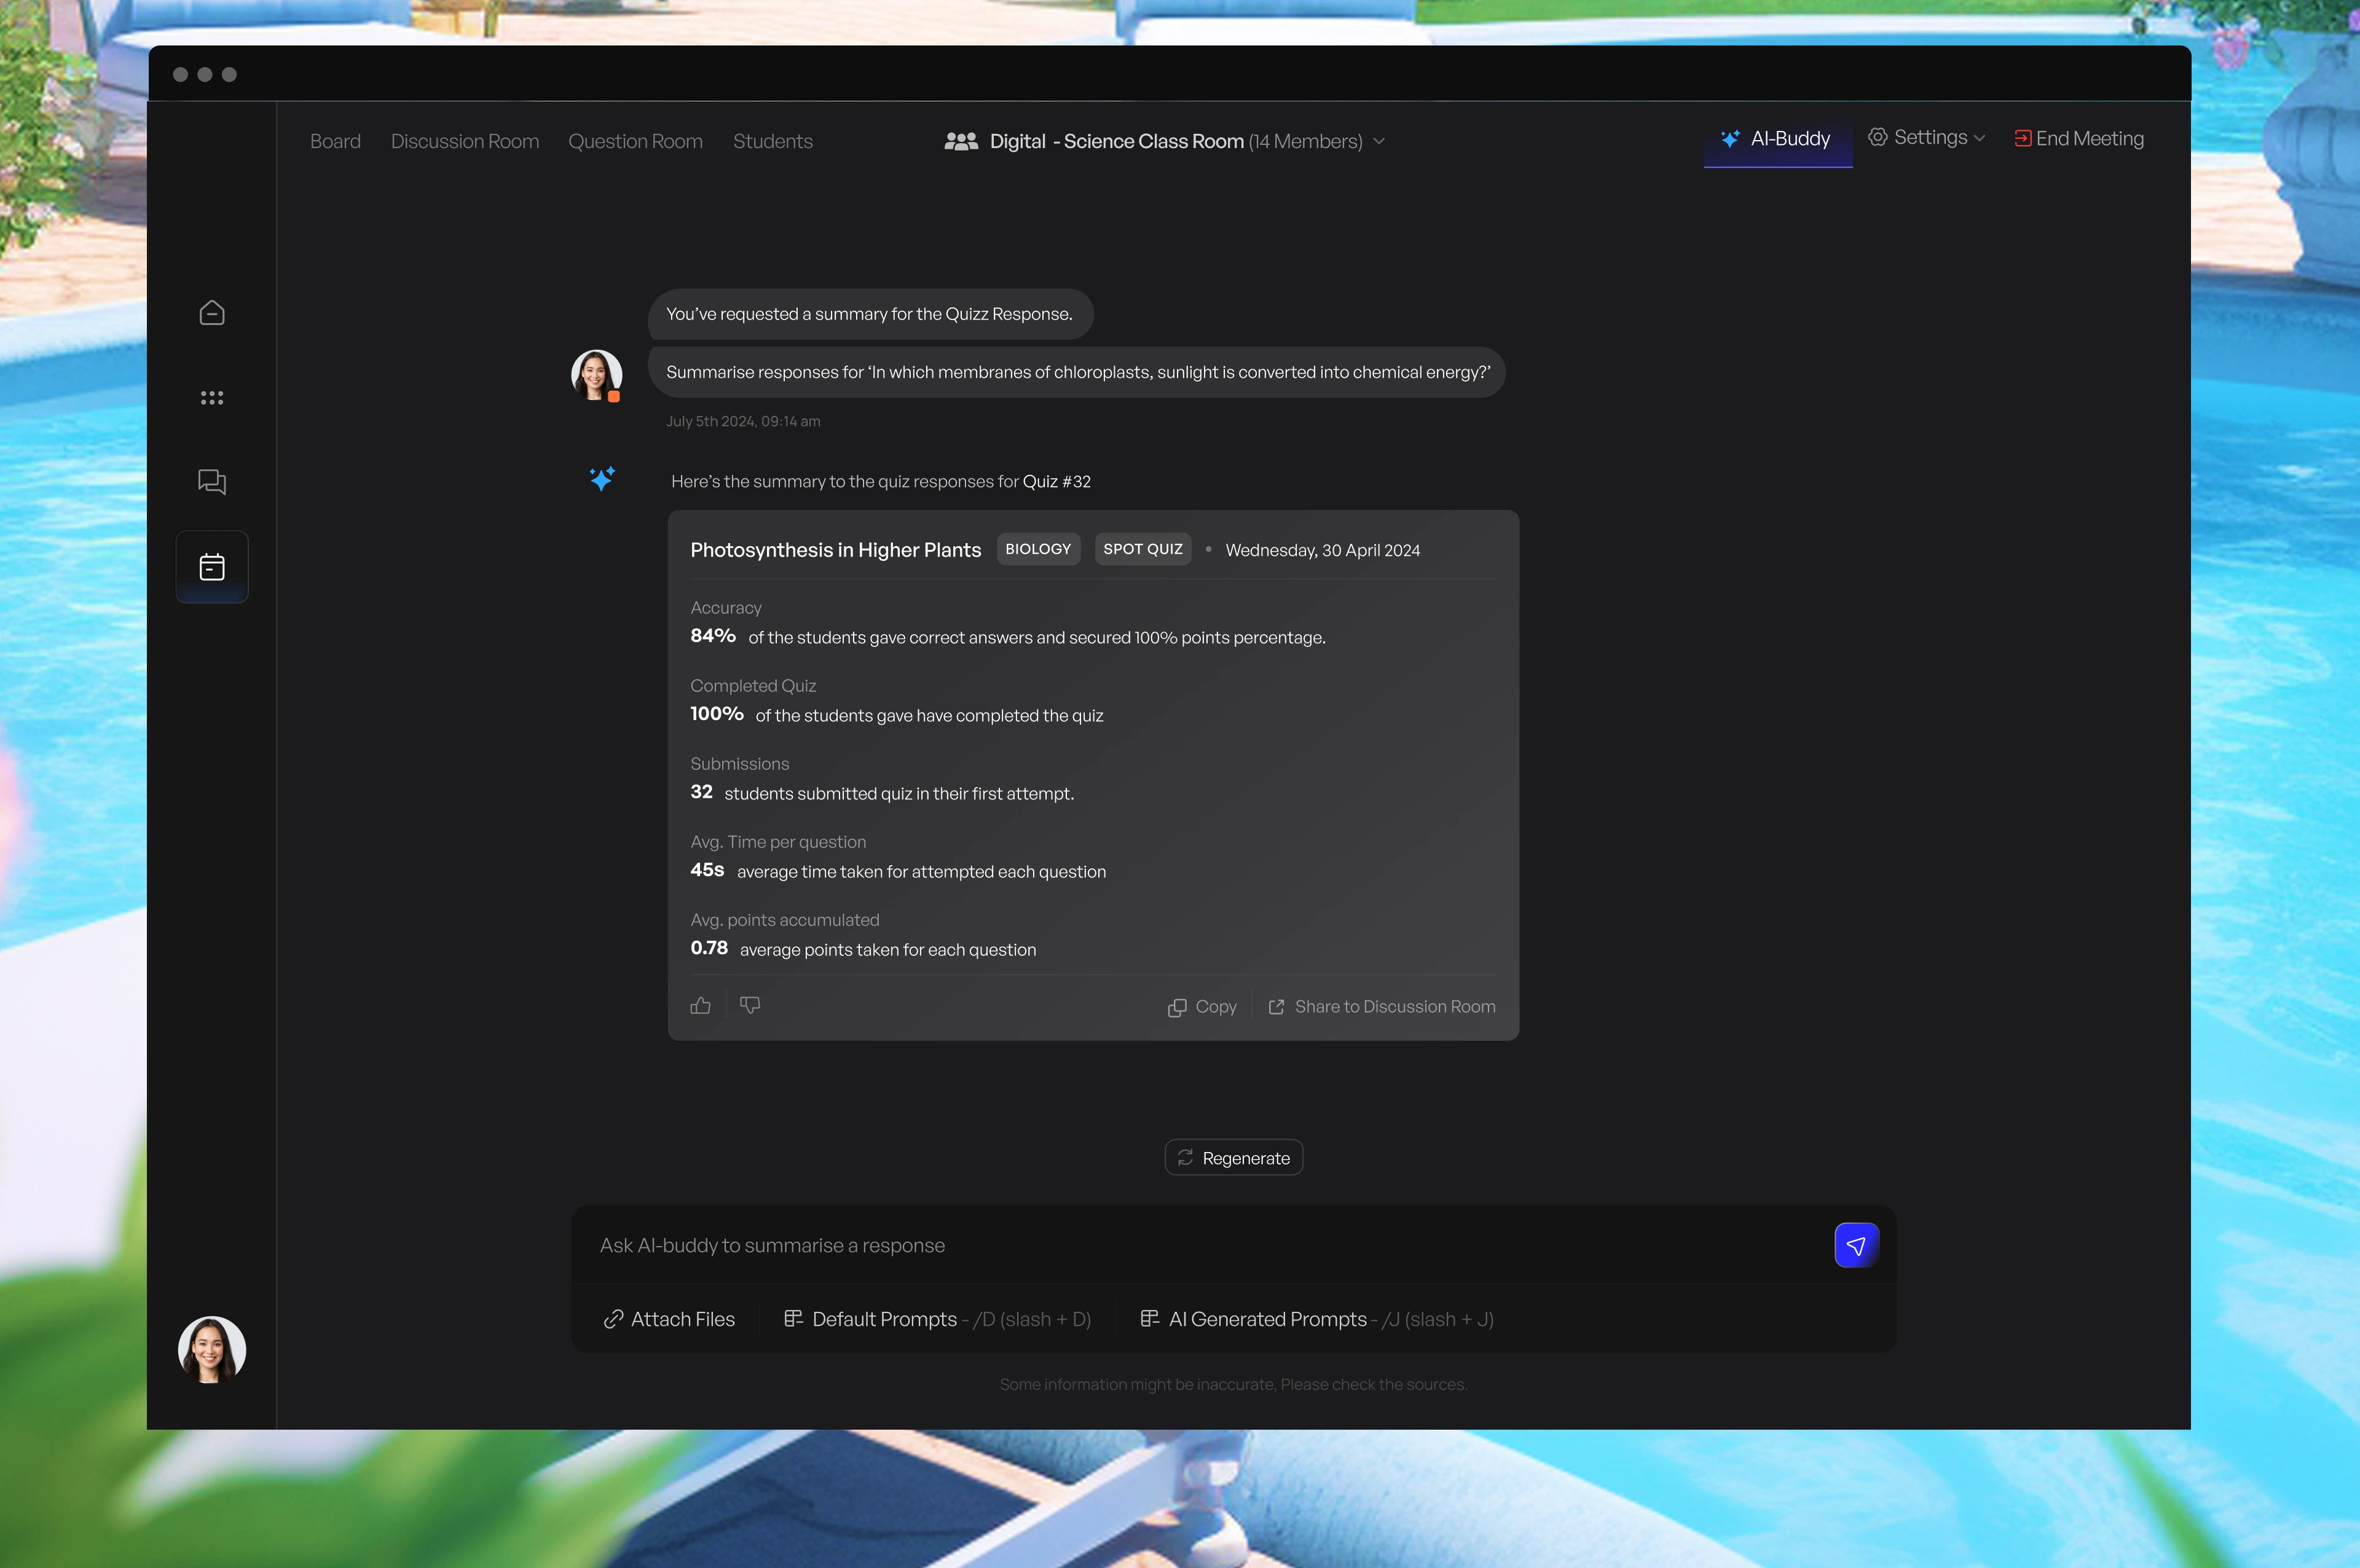Click the Attach Files paperclip icon

614,1320
